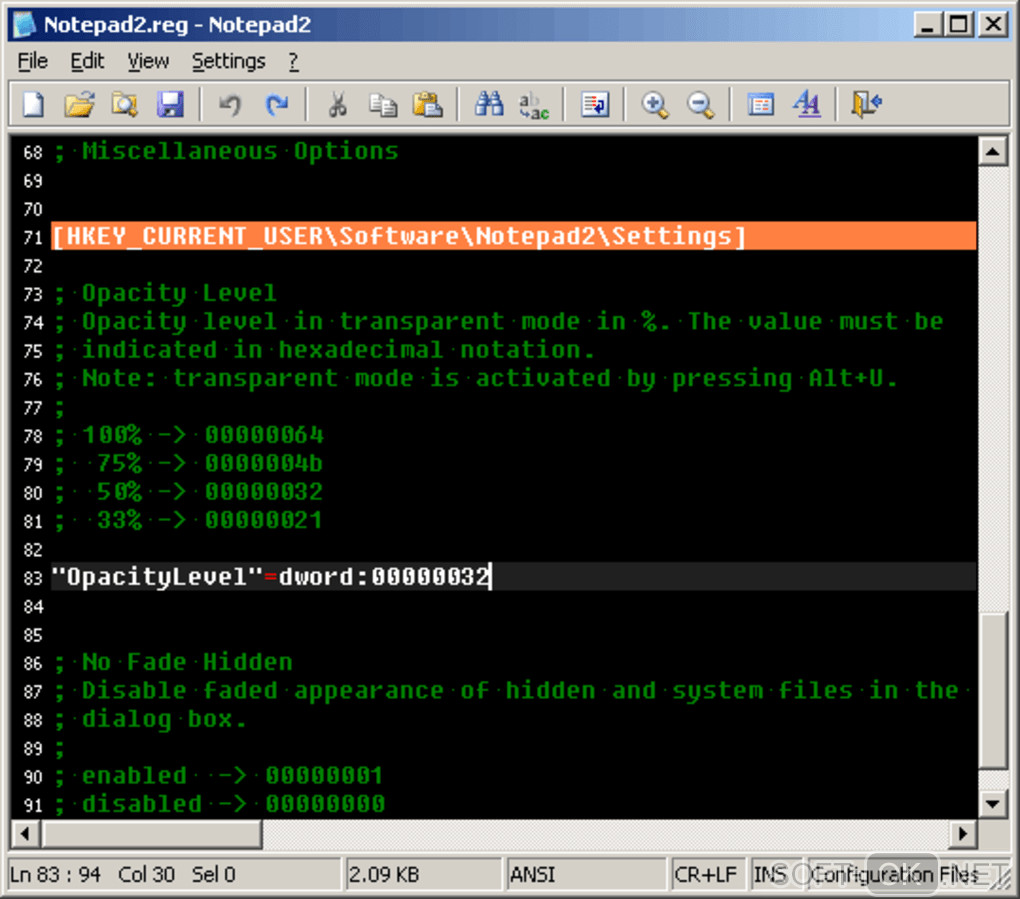Open the View menu
The image size is (1020, 899).
[148, 61]
